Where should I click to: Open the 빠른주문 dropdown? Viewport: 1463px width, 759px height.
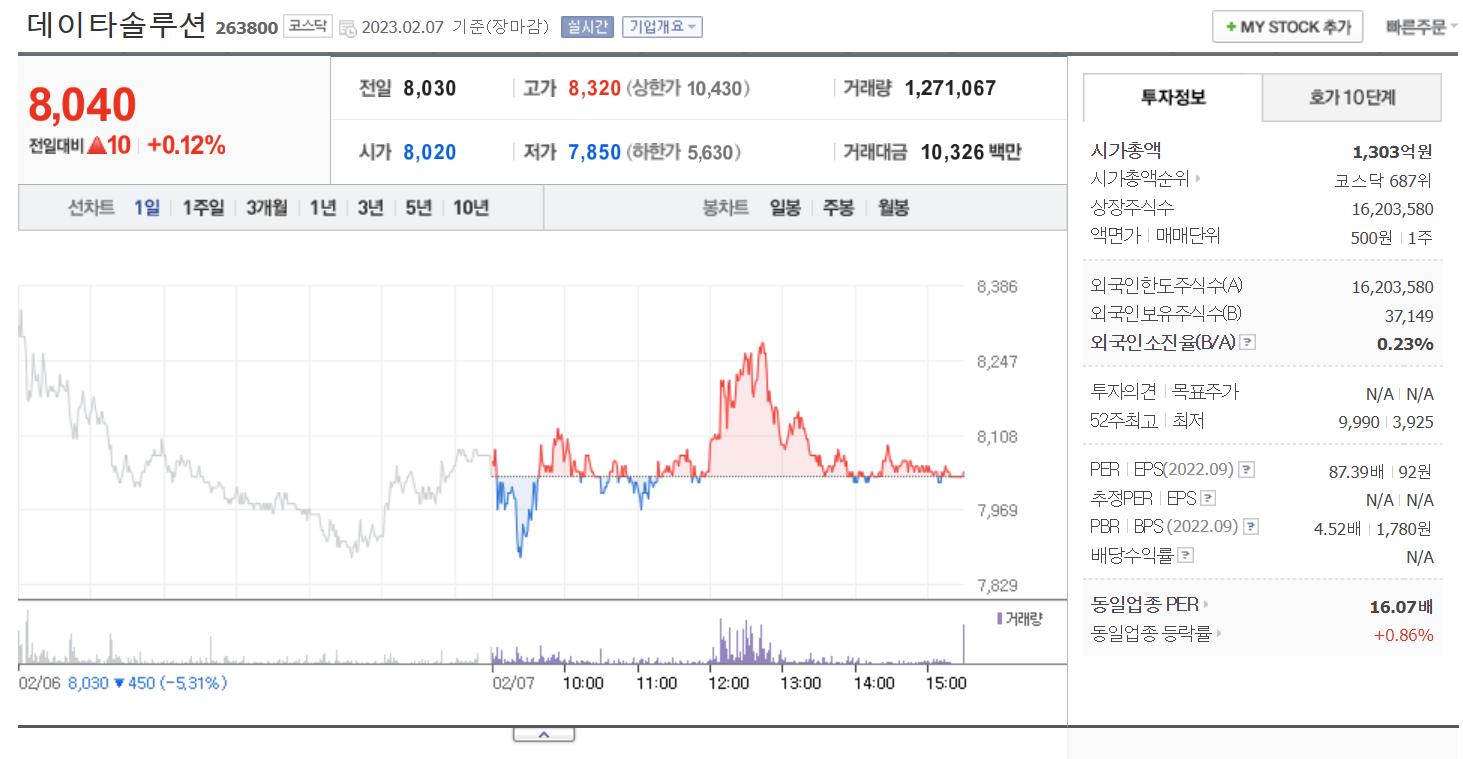click(x=1421, y=27)
